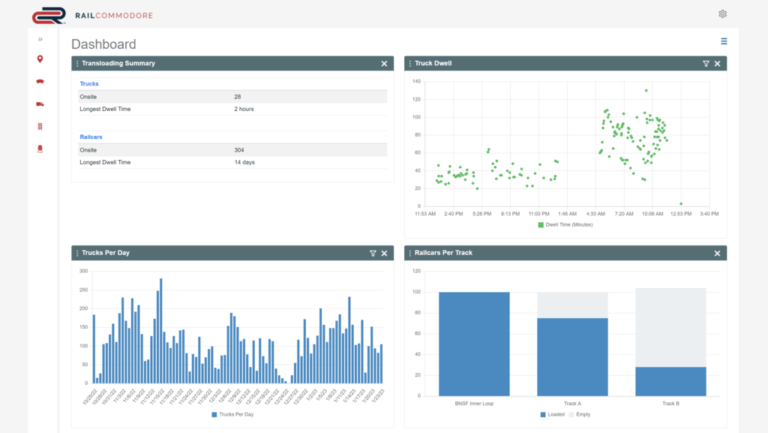Screen dimensions: 768x433
Task: Open the Railcars link in summary
Action: click(91, 136)
